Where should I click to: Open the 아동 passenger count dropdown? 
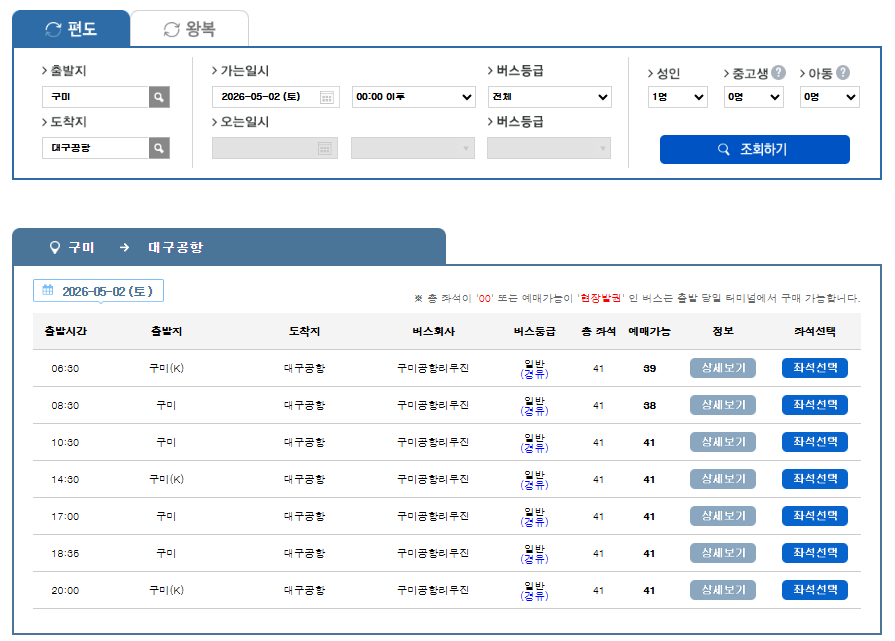(x=829, y=97)
